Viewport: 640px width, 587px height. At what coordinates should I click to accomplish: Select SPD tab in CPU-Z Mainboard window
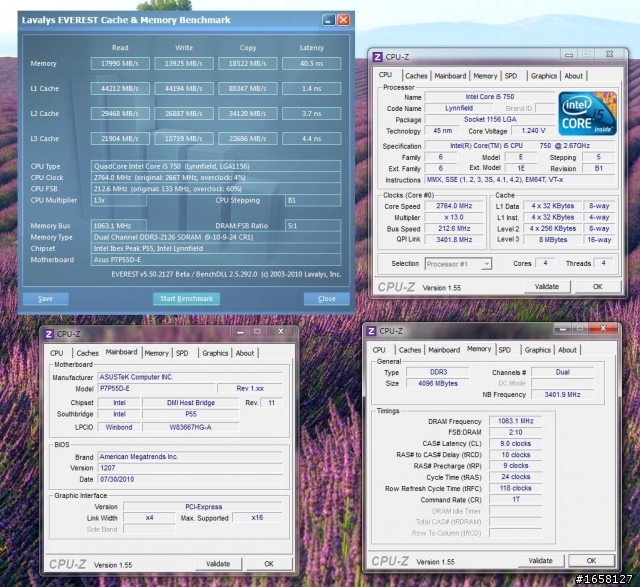182,353
